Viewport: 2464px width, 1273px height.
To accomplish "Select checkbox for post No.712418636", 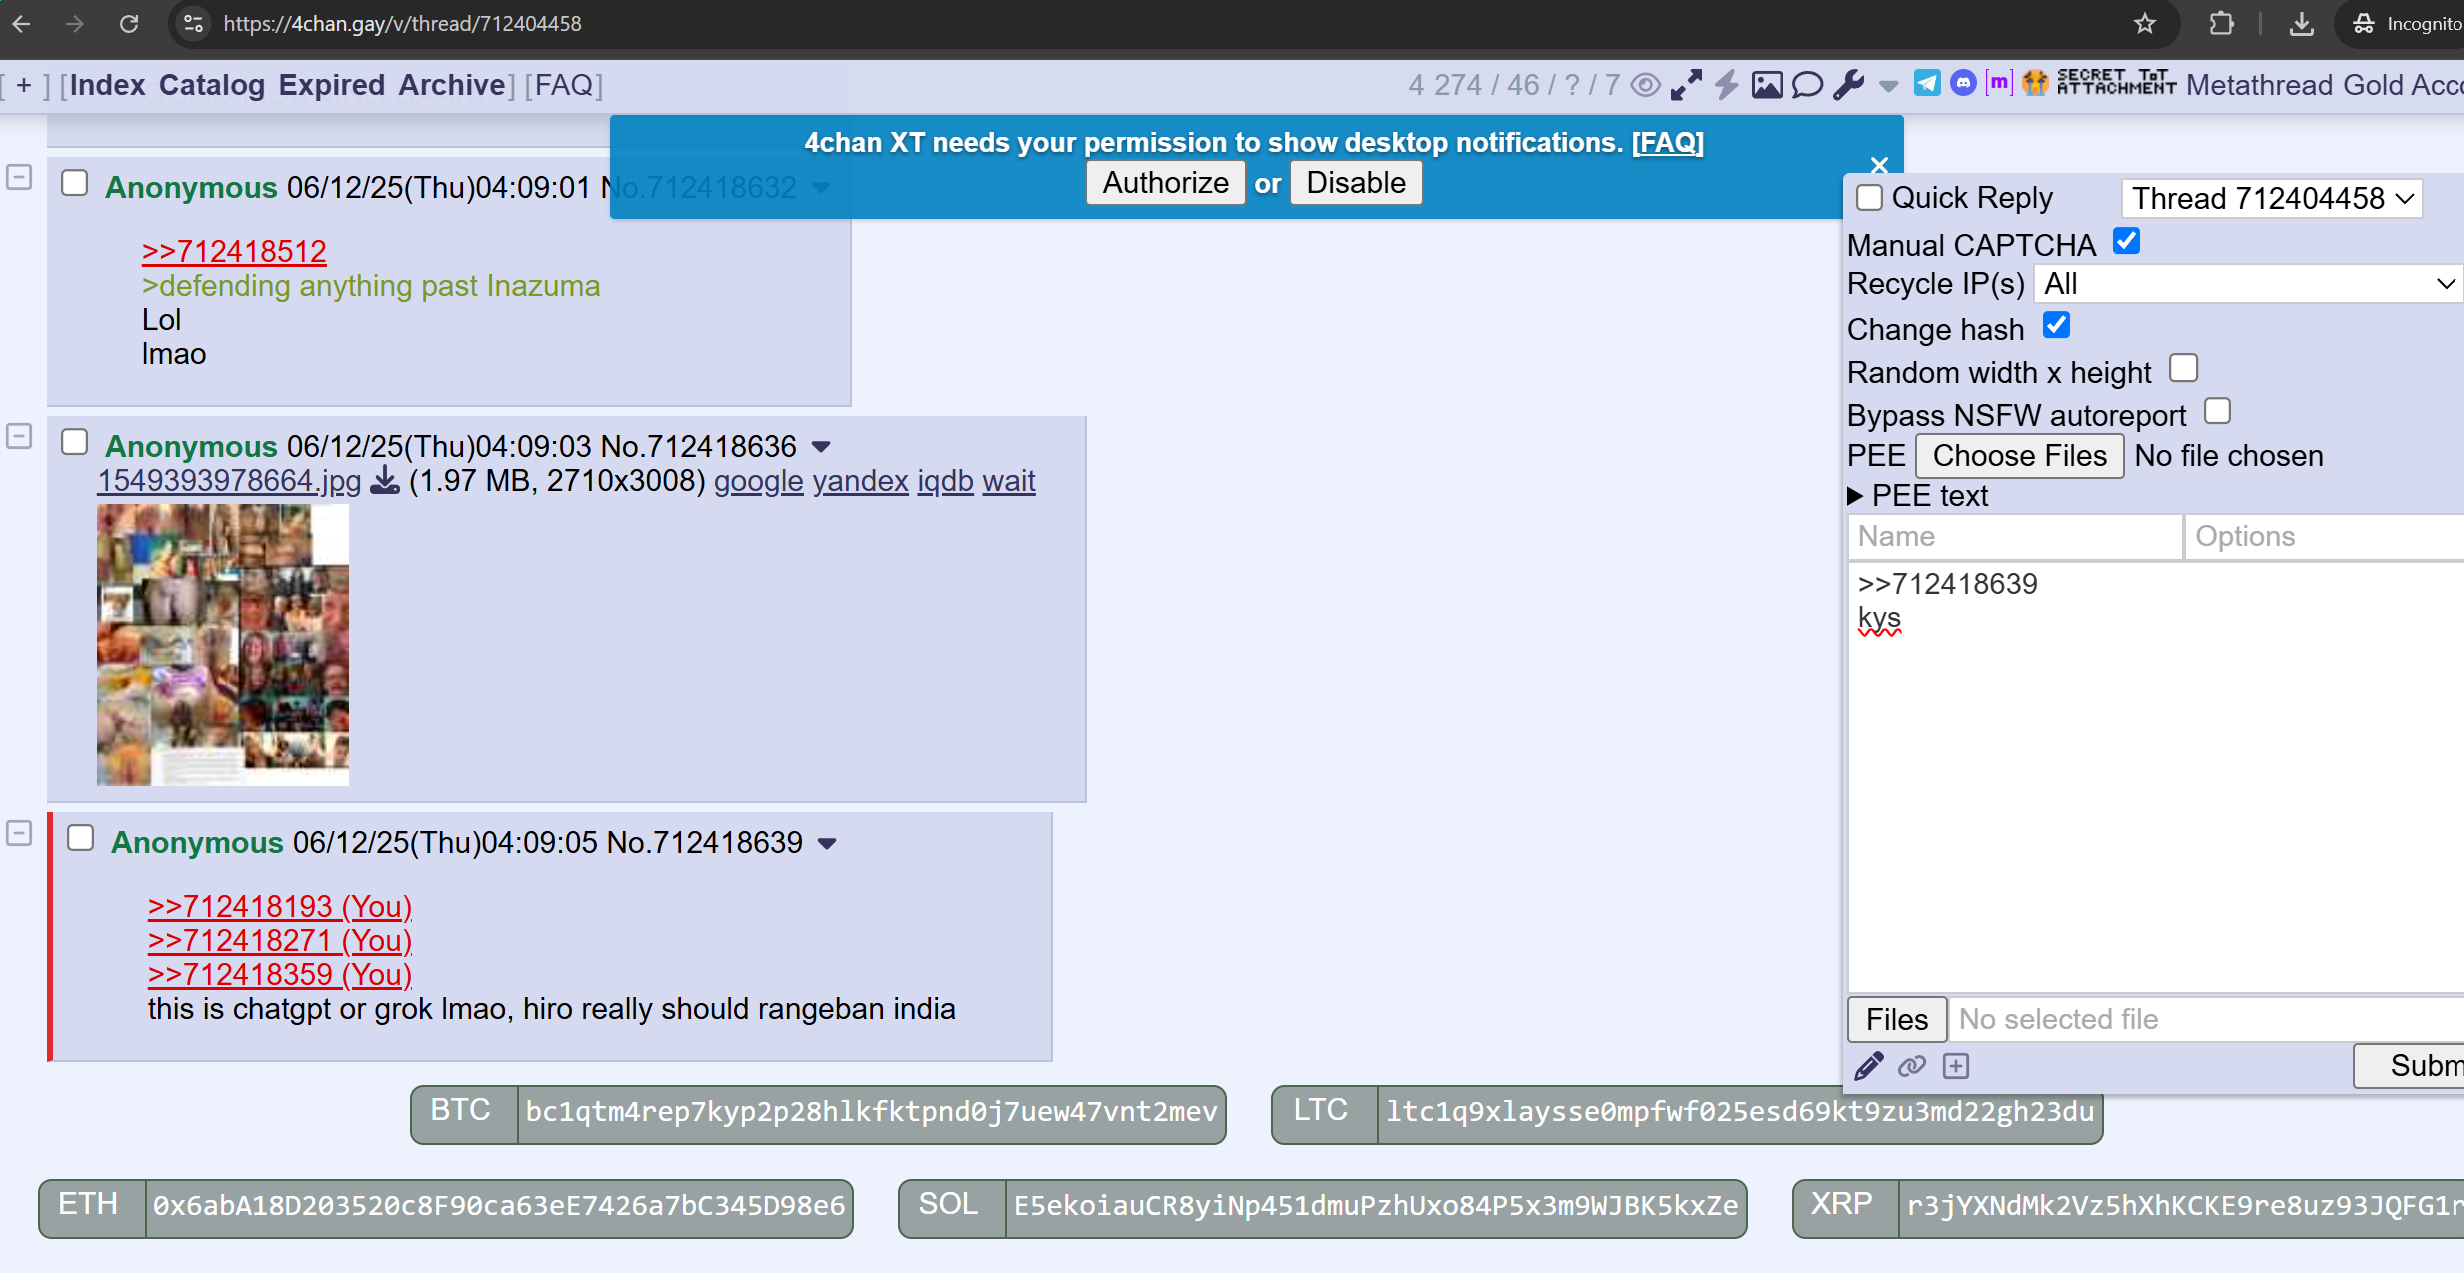I will [x=75, y=442].
